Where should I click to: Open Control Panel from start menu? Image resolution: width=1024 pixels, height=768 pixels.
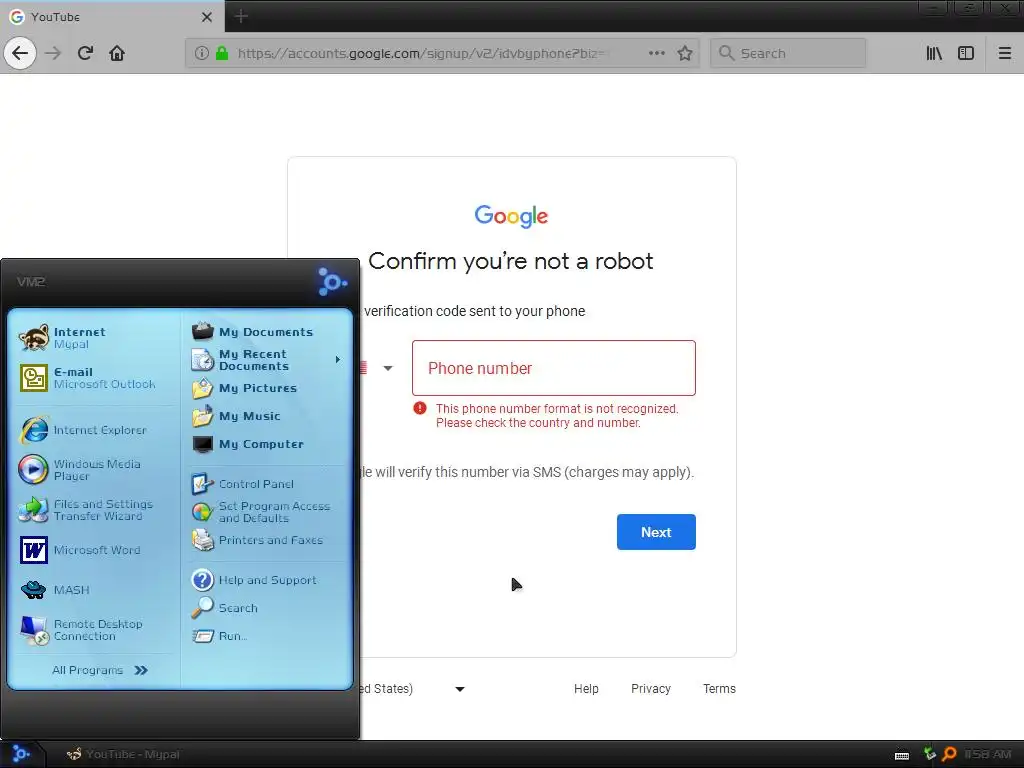tap(266, 484)
